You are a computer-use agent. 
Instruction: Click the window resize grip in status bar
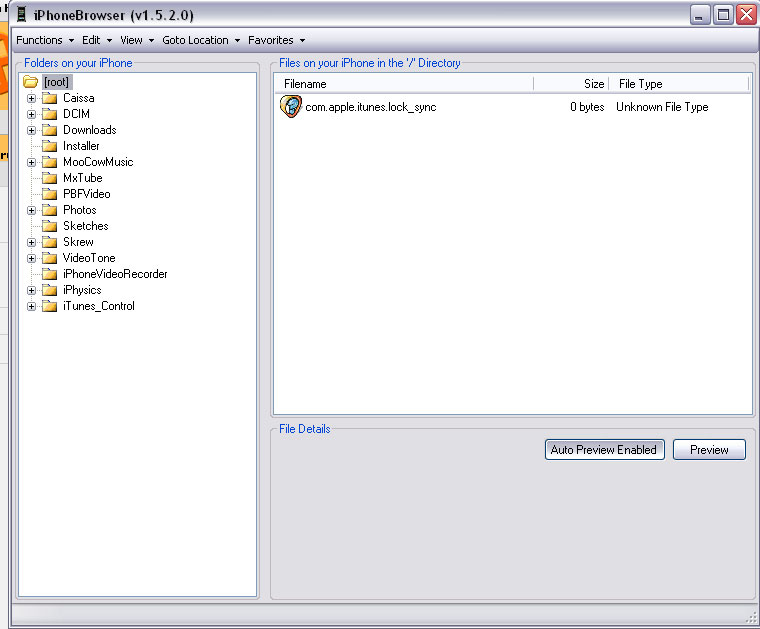coord(752,617)
